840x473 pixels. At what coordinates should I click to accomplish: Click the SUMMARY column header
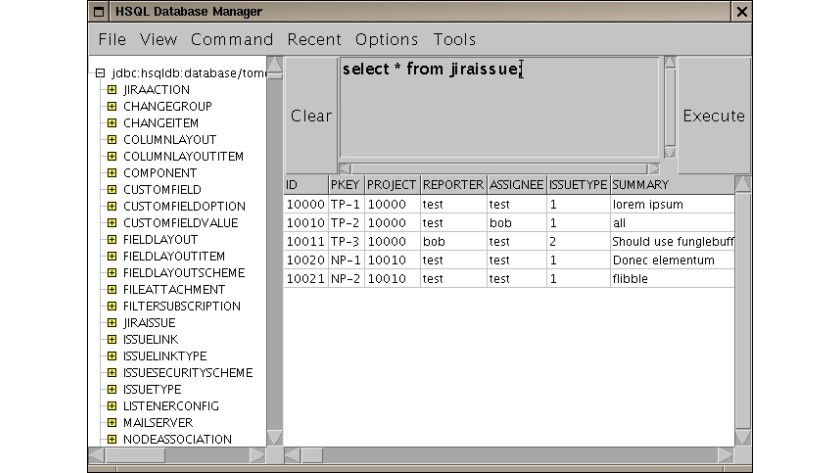[672, 185]
